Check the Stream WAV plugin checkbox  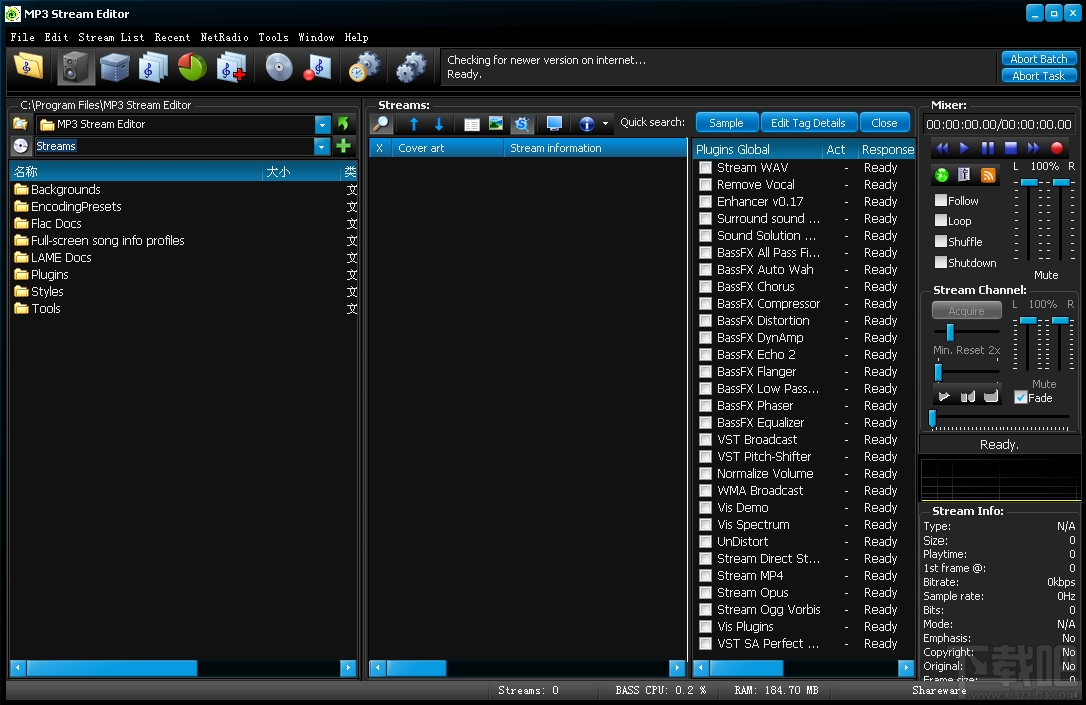coord(705,168)
